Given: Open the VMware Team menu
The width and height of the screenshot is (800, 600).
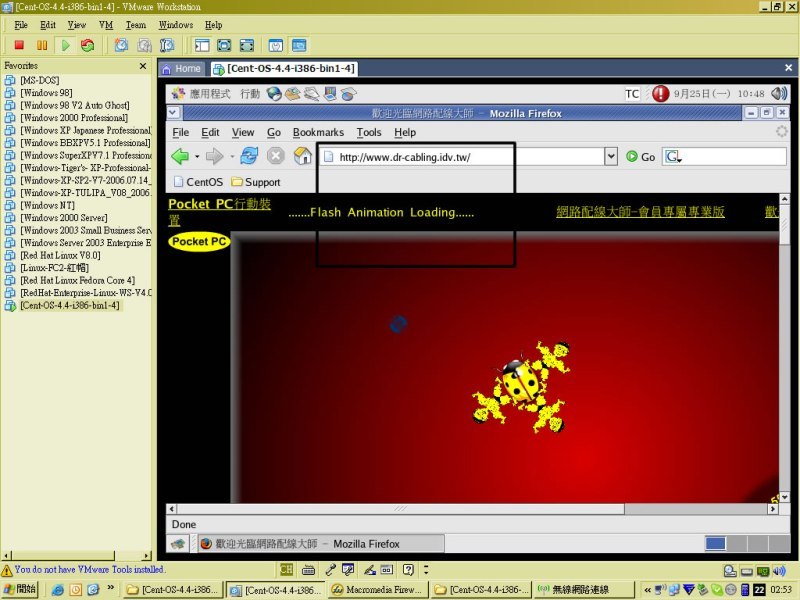Looking at the screenshot, I should 136,25.
